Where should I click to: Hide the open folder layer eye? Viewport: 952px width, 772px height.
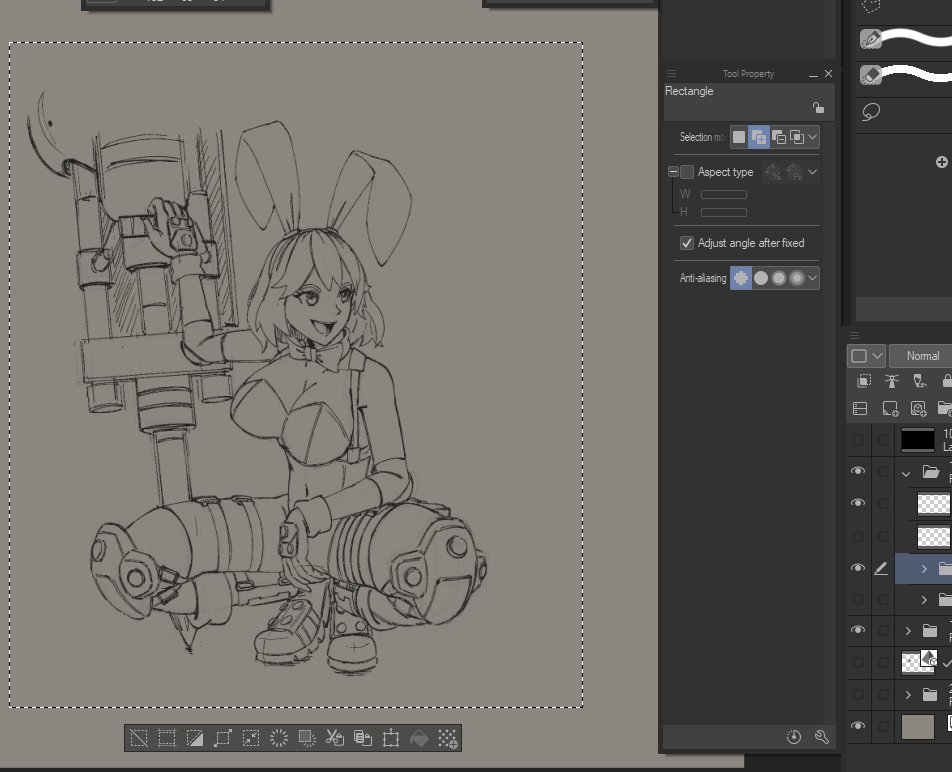tap(858, 471)
